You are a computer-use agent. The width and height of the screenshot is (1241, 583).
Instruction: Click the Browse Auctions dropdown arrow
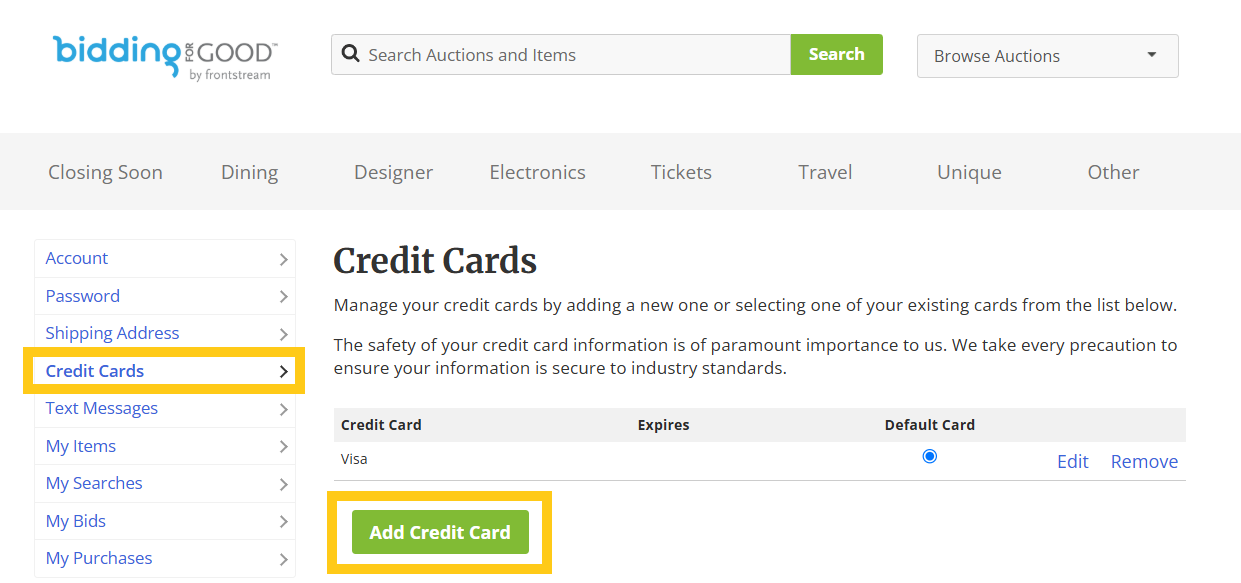point(1151,55)
